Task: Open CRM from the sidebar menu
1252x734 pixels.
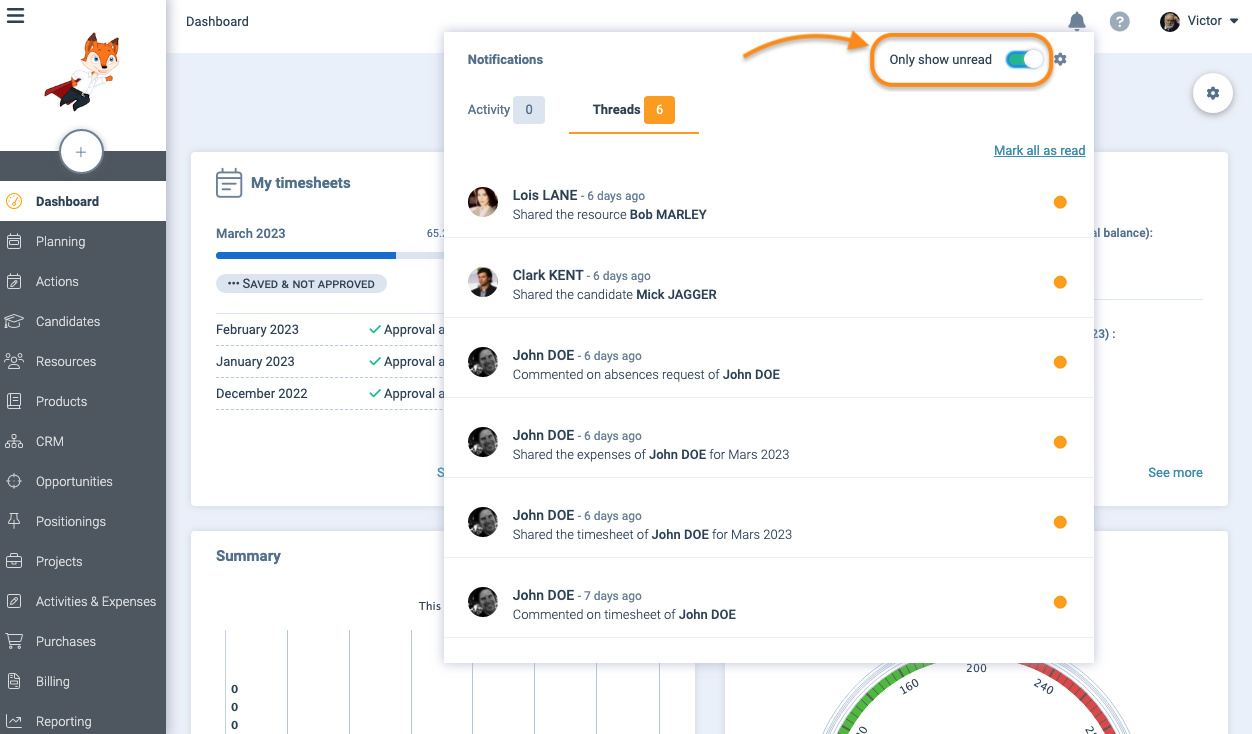Action: click(83, 441)
